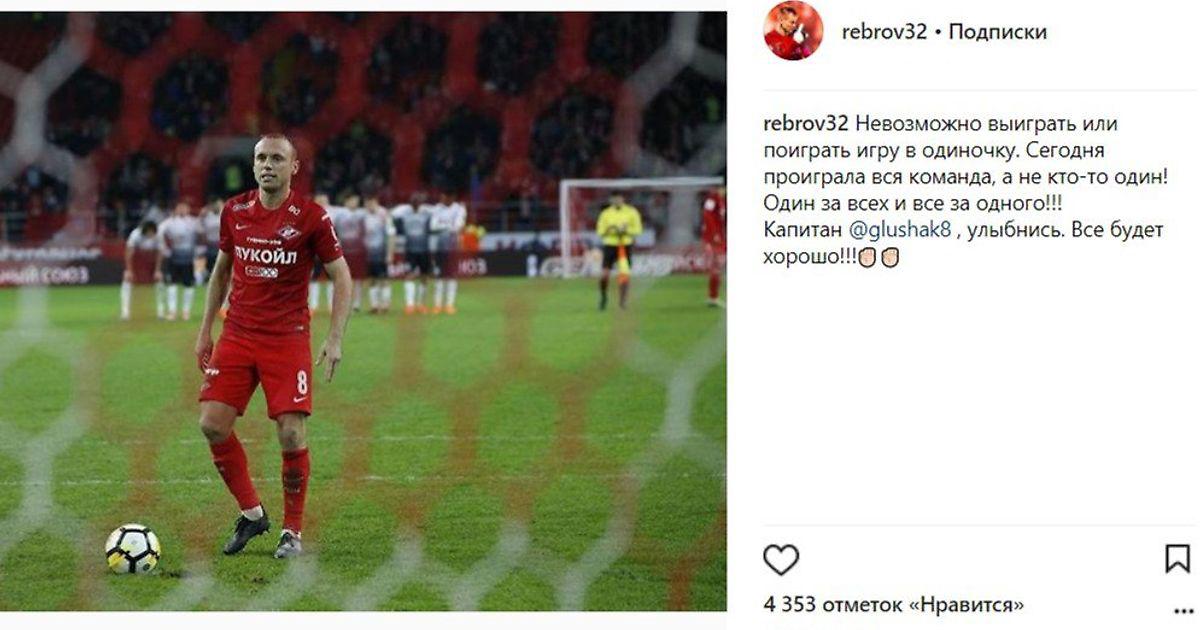The width and height of the screenshot is (1200, 630).
Task: Click the number 8 on the player's shorts
Action: [301, 383]
